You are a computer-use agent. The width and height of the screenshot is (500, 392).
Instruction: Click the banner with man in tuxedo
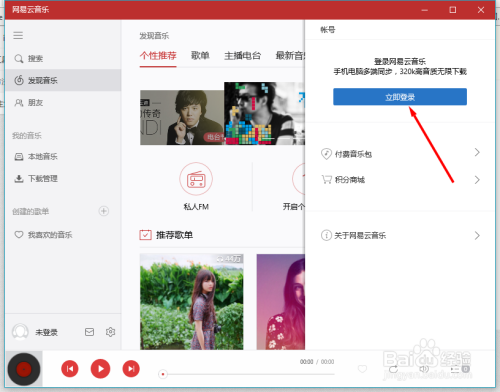coord(182,117)
